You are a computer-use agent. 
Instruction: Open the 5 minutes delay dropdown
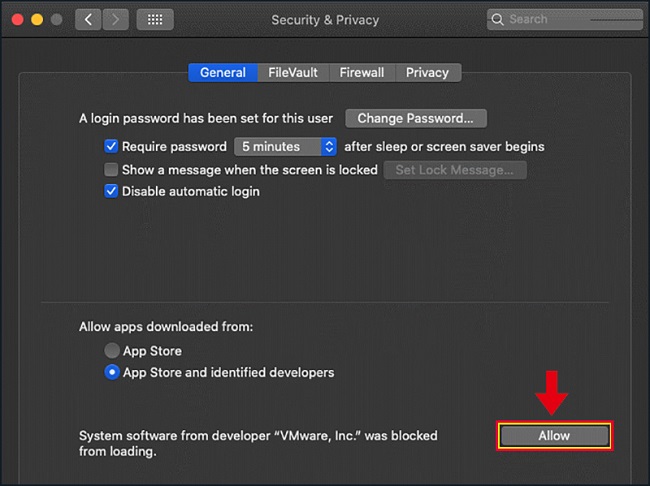pos(287,146)
